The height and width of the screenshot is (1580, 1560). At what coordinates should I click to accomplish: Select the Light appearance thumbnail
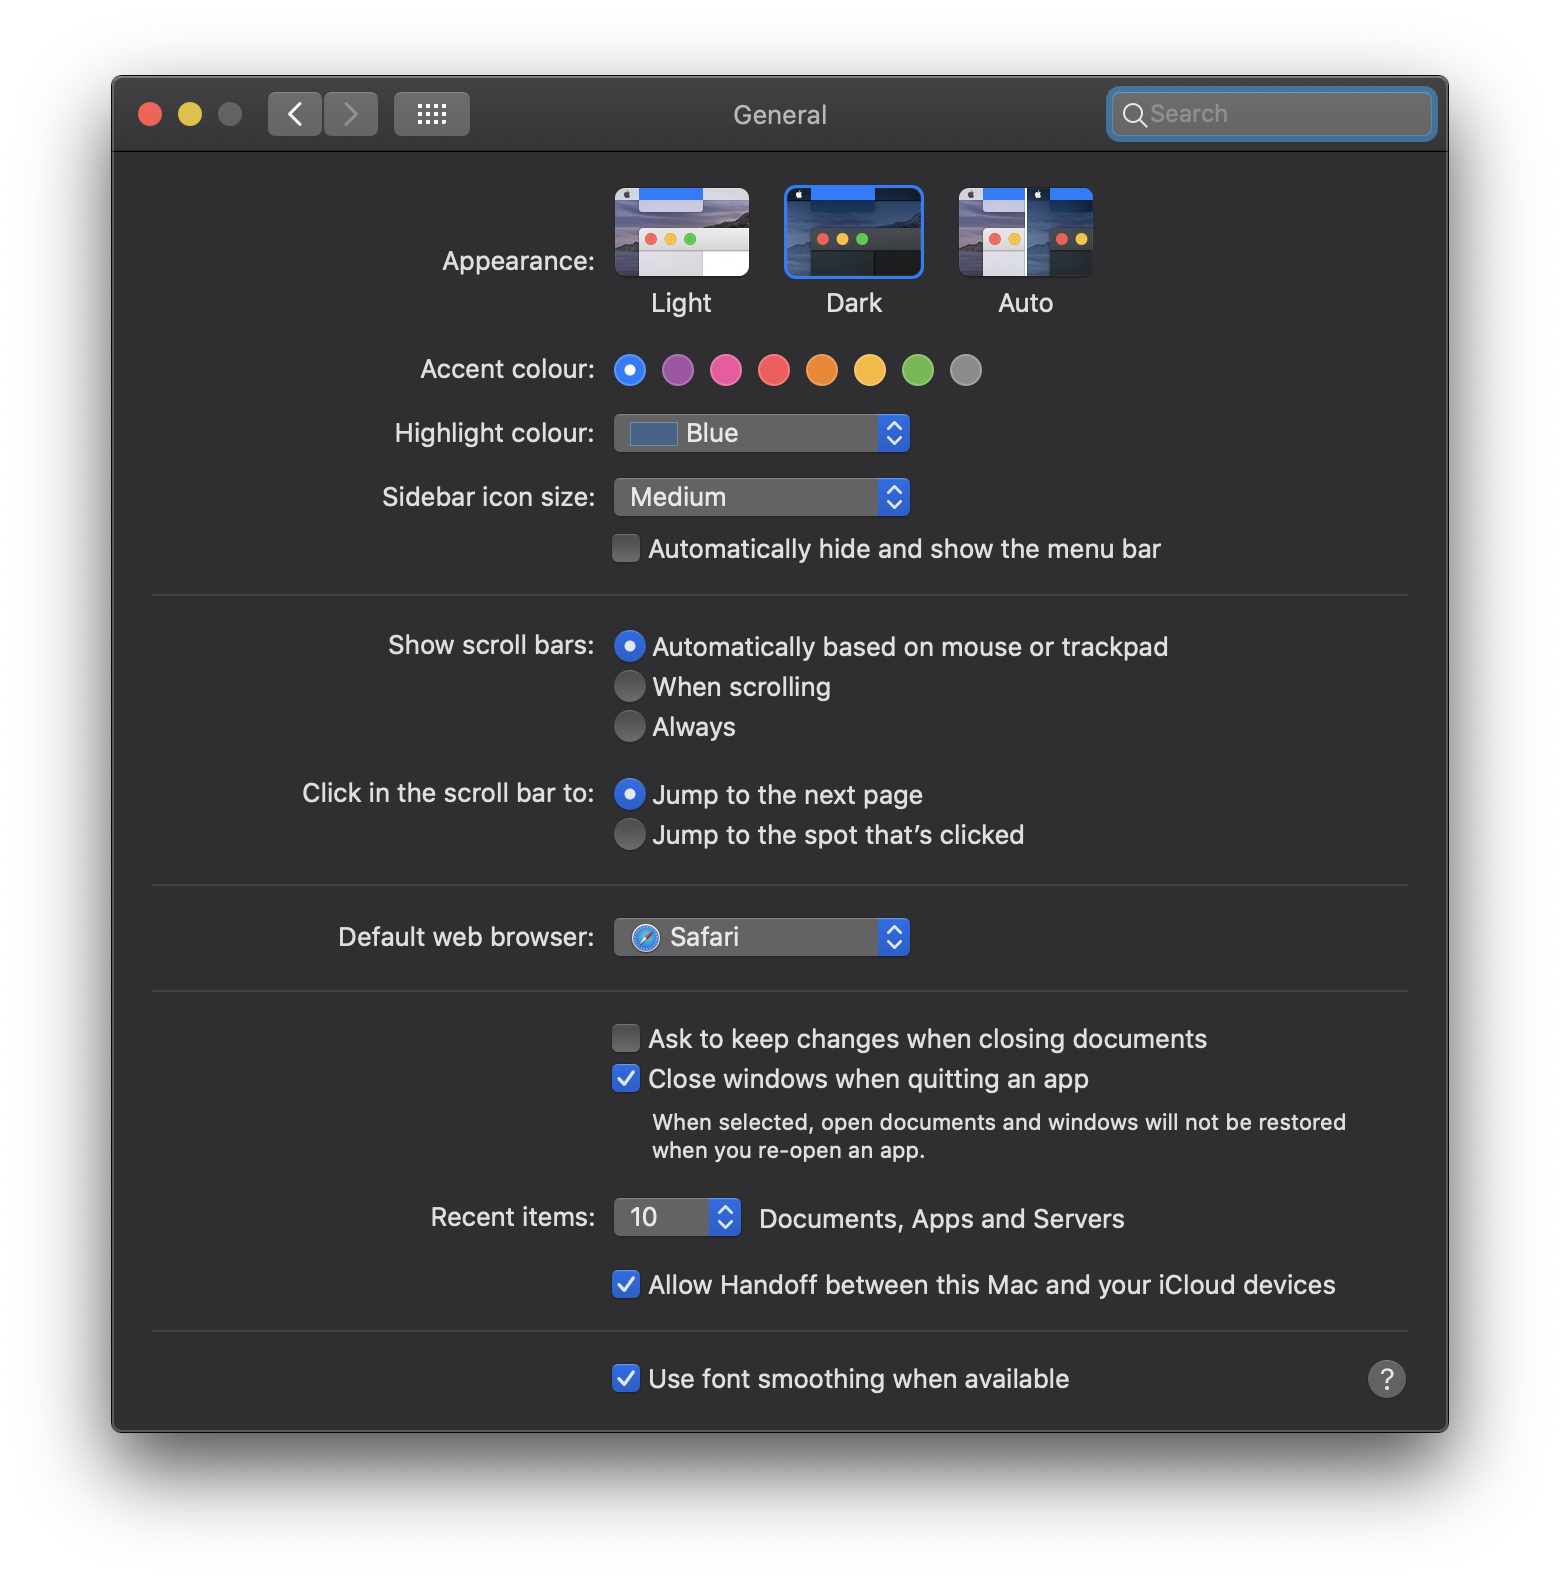click(x=682, y=232)
